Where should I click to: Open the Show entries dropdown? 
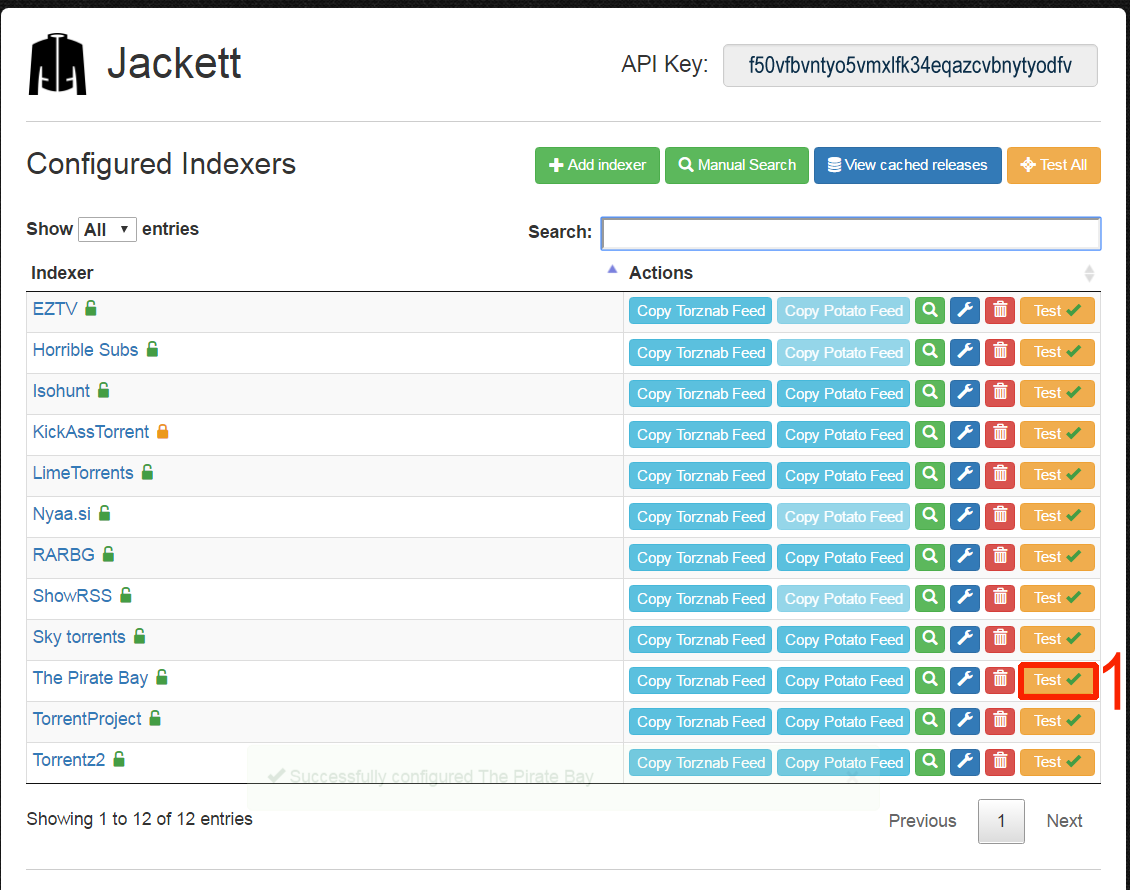point(107,229)
